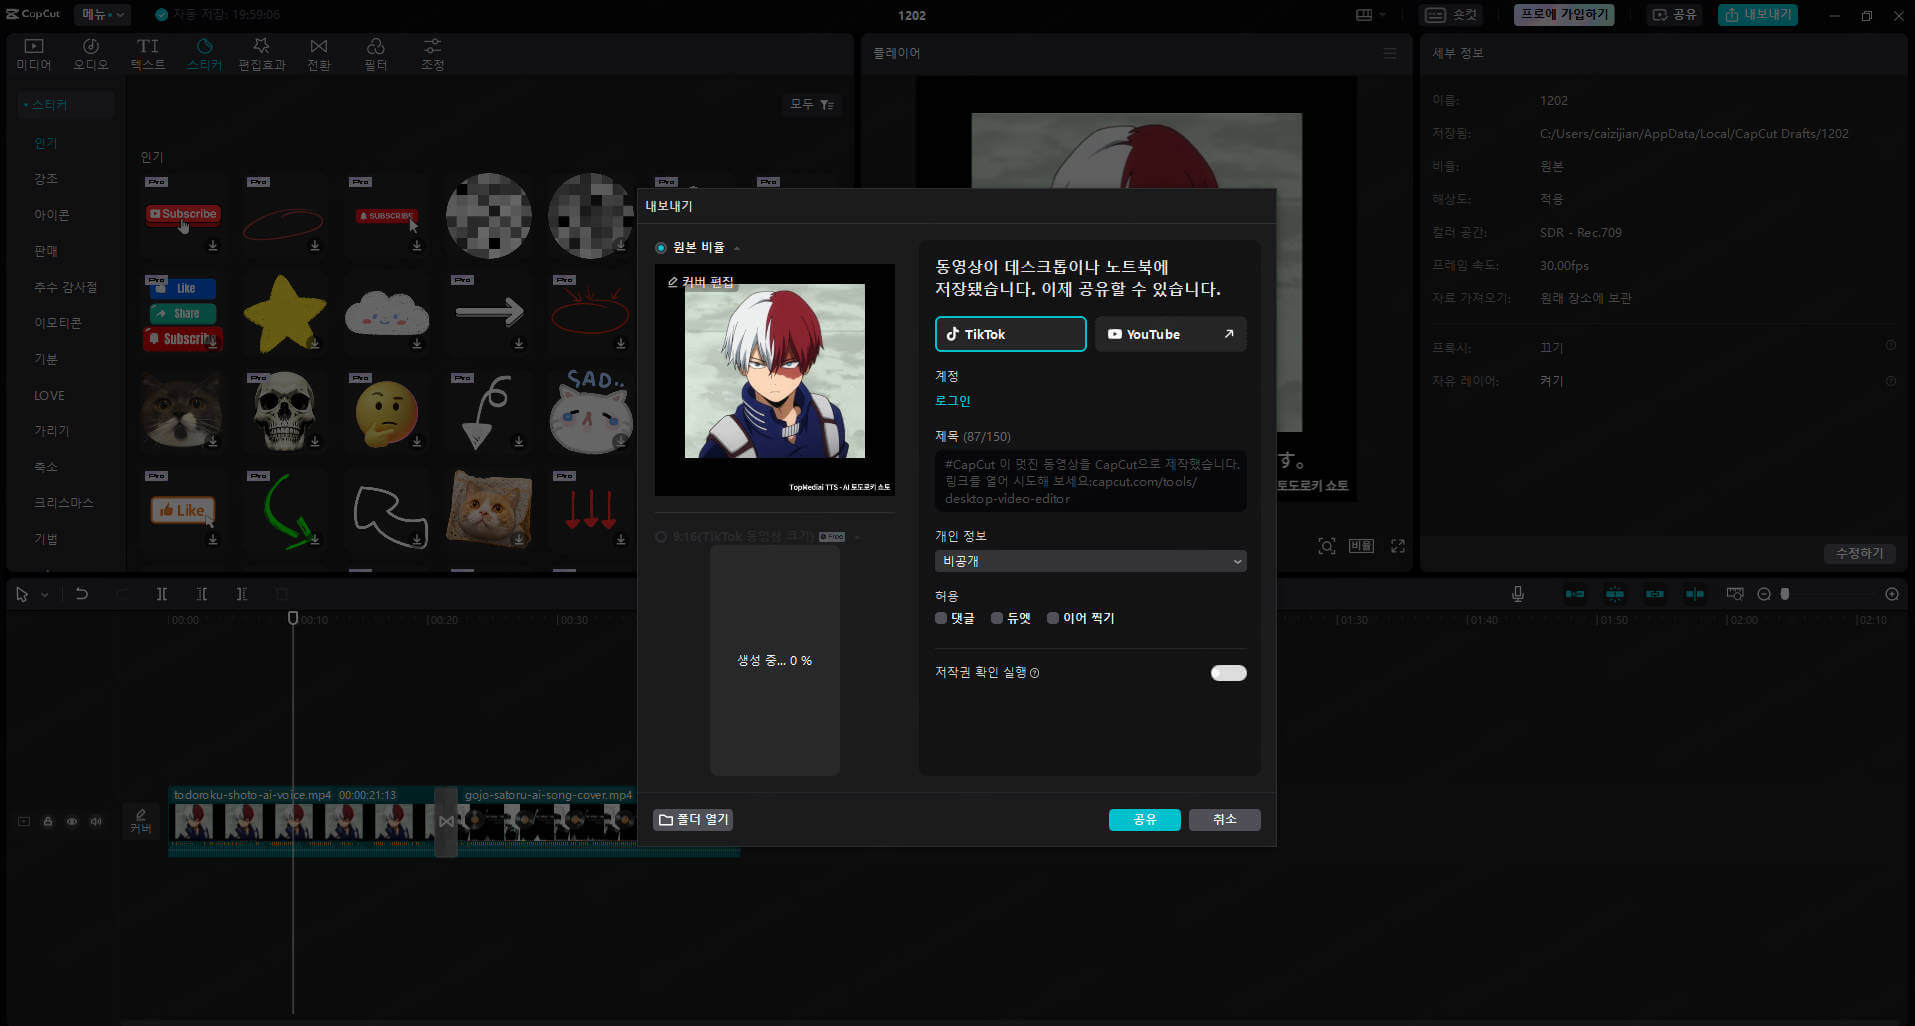Screen dimensions: 1915x1026
Task: Click 프로에 가입하기 join Pro button
Action: click(x=1564, y=15)
